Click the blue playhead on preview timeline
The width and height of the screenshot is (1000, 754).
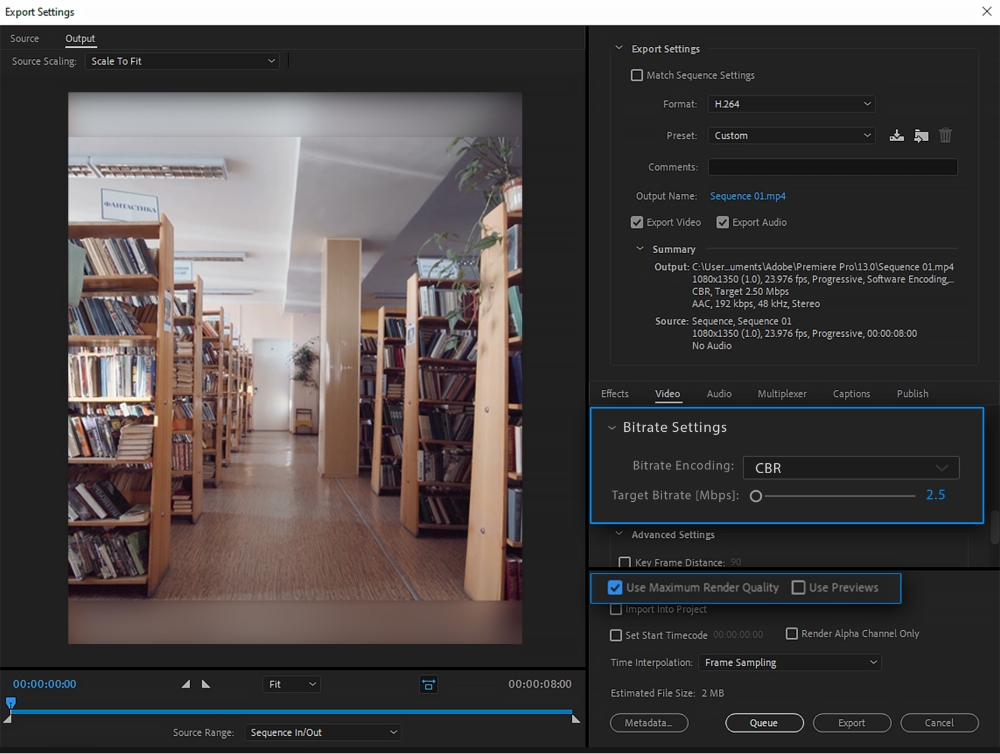click(10, 704)
